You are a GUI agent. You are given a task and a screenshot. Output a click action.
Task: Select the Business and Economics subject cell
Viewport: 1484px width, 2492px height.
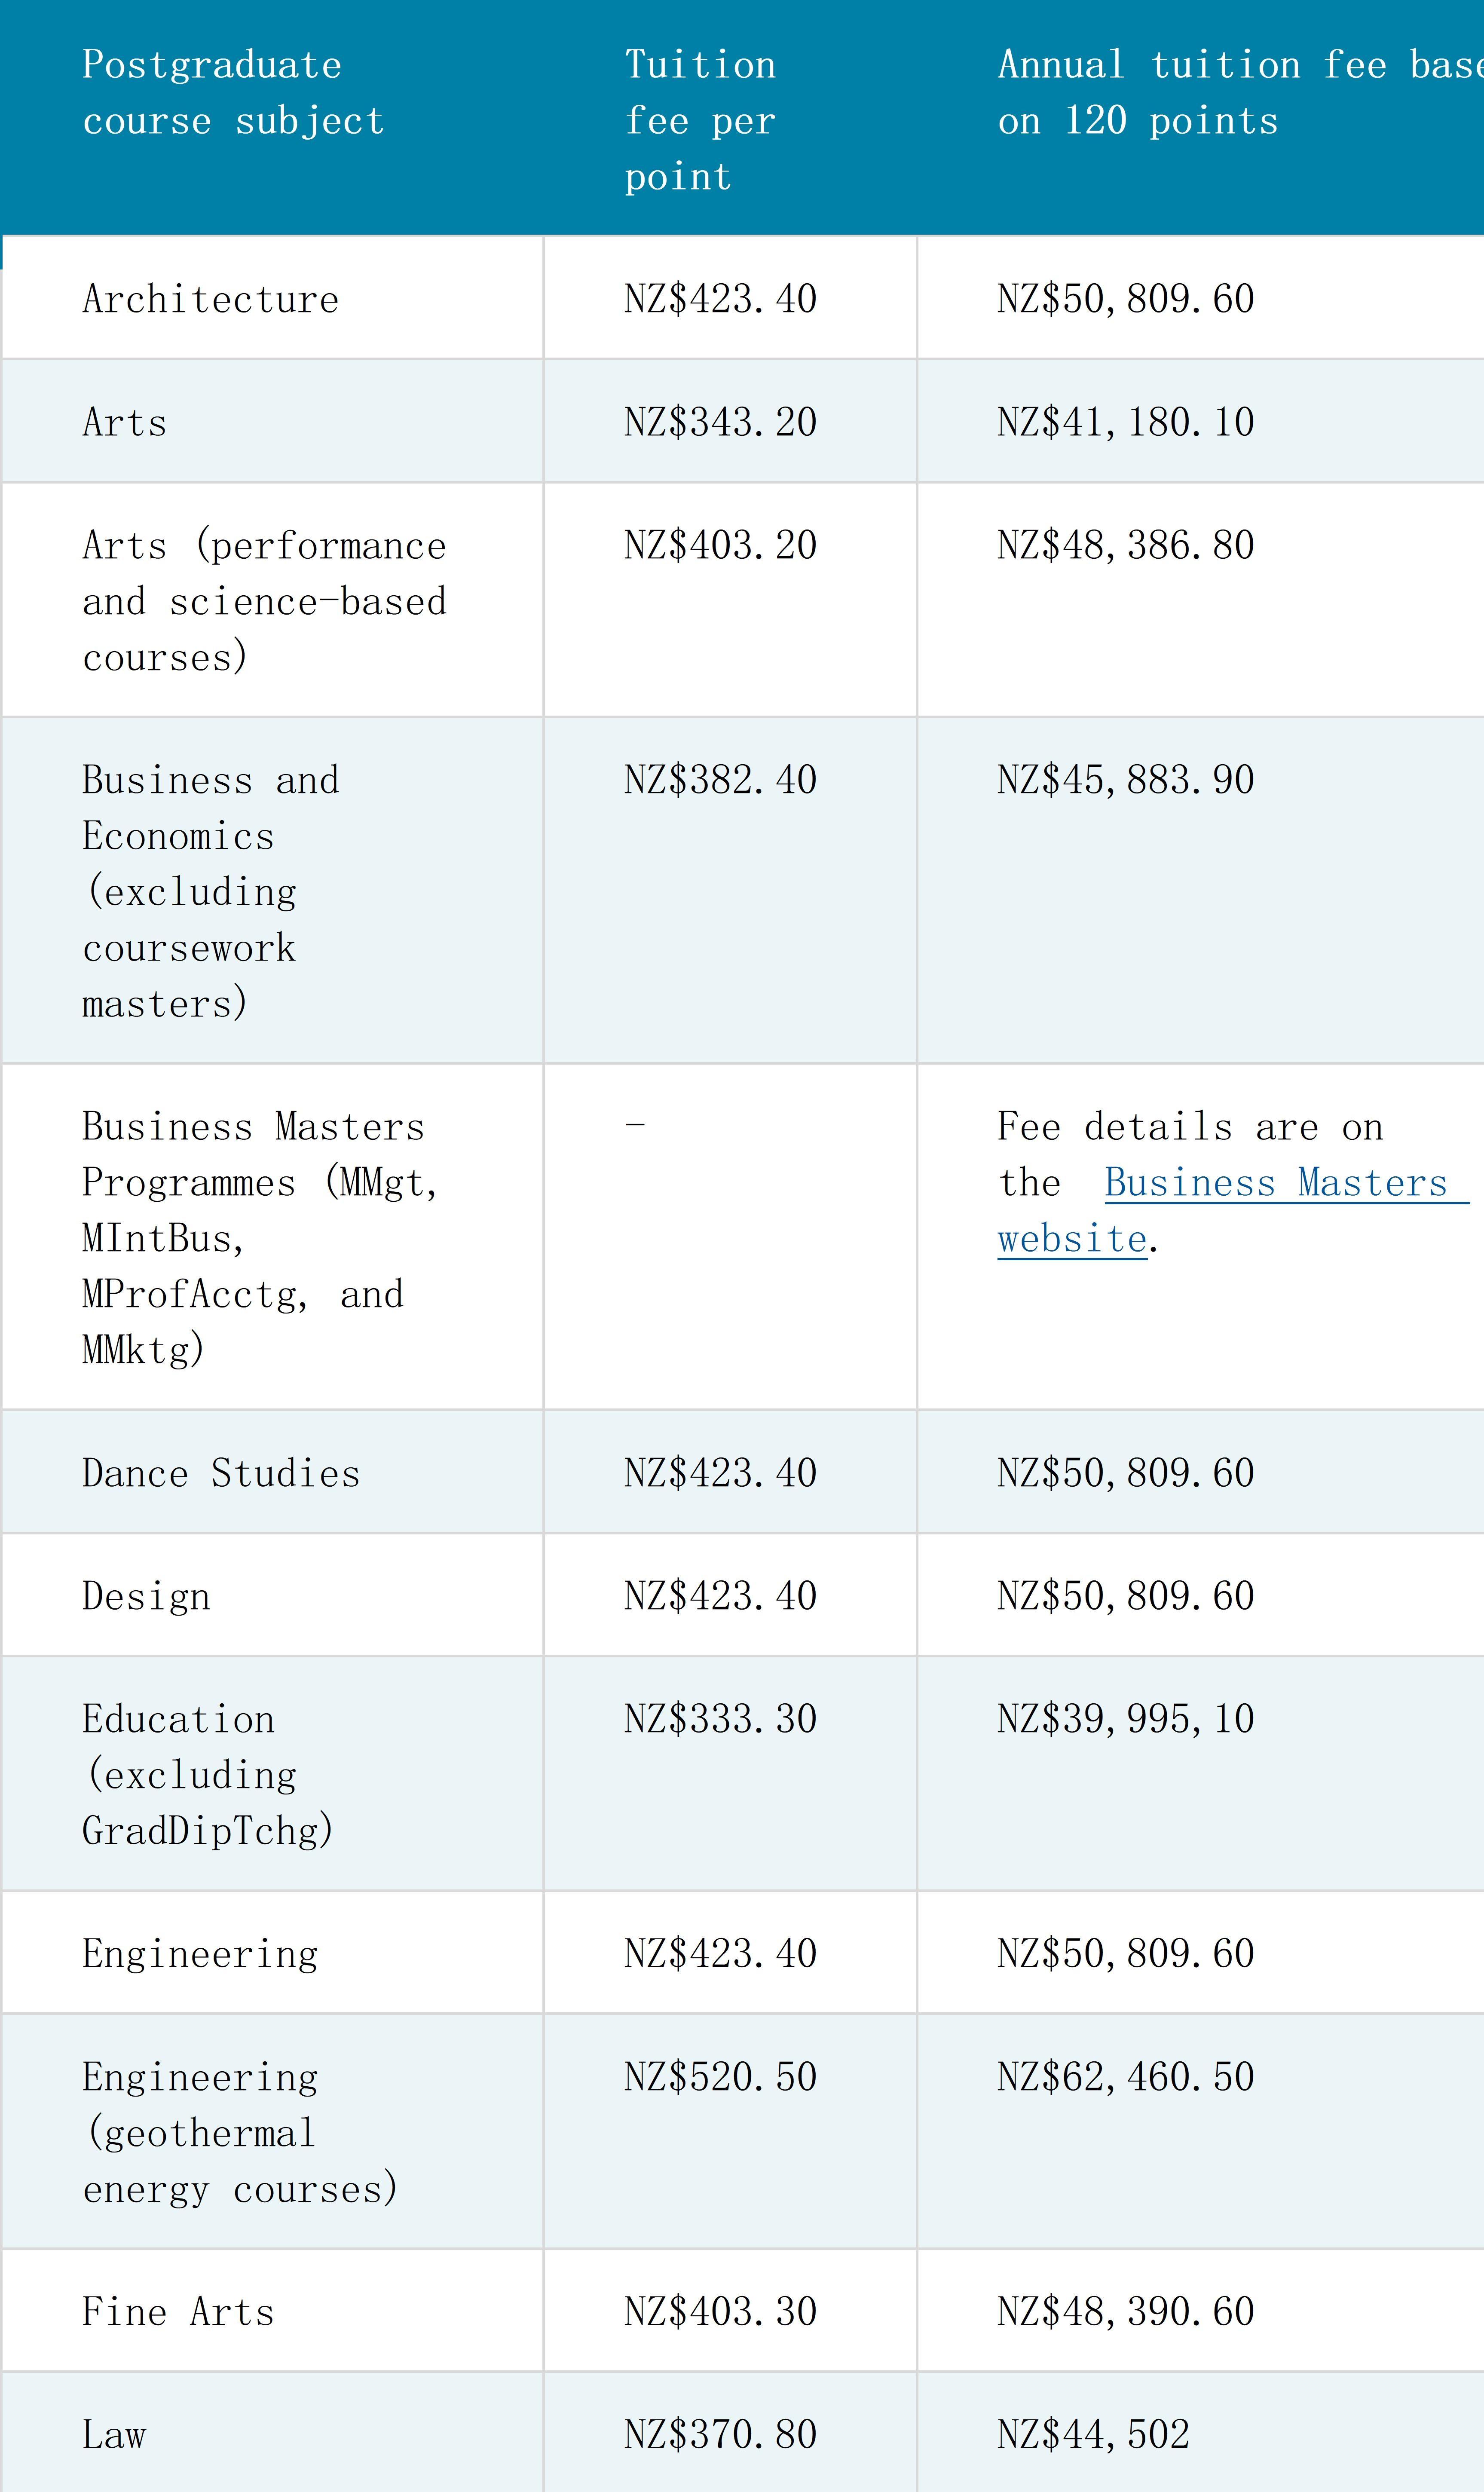click(x=211, y=891)
